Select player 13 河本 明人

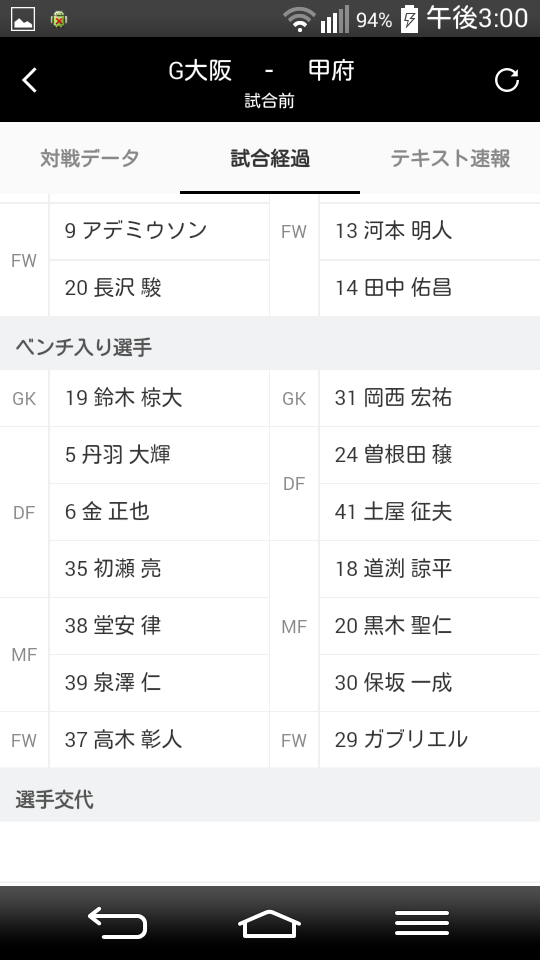[x=430, y=231]
